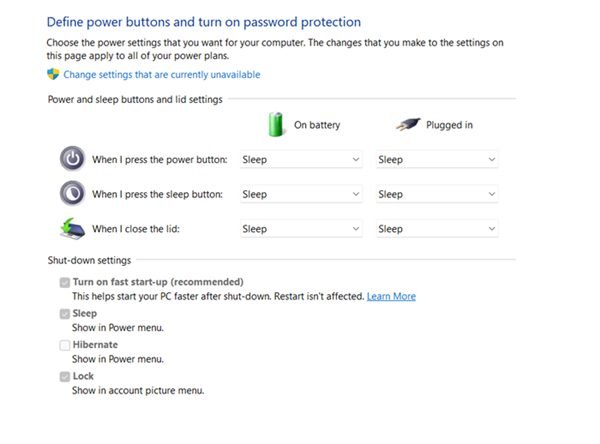Toggle the fast start-up checkbox
The height and width of the screenshot is (444, 600).
click(x=65, y=283)
